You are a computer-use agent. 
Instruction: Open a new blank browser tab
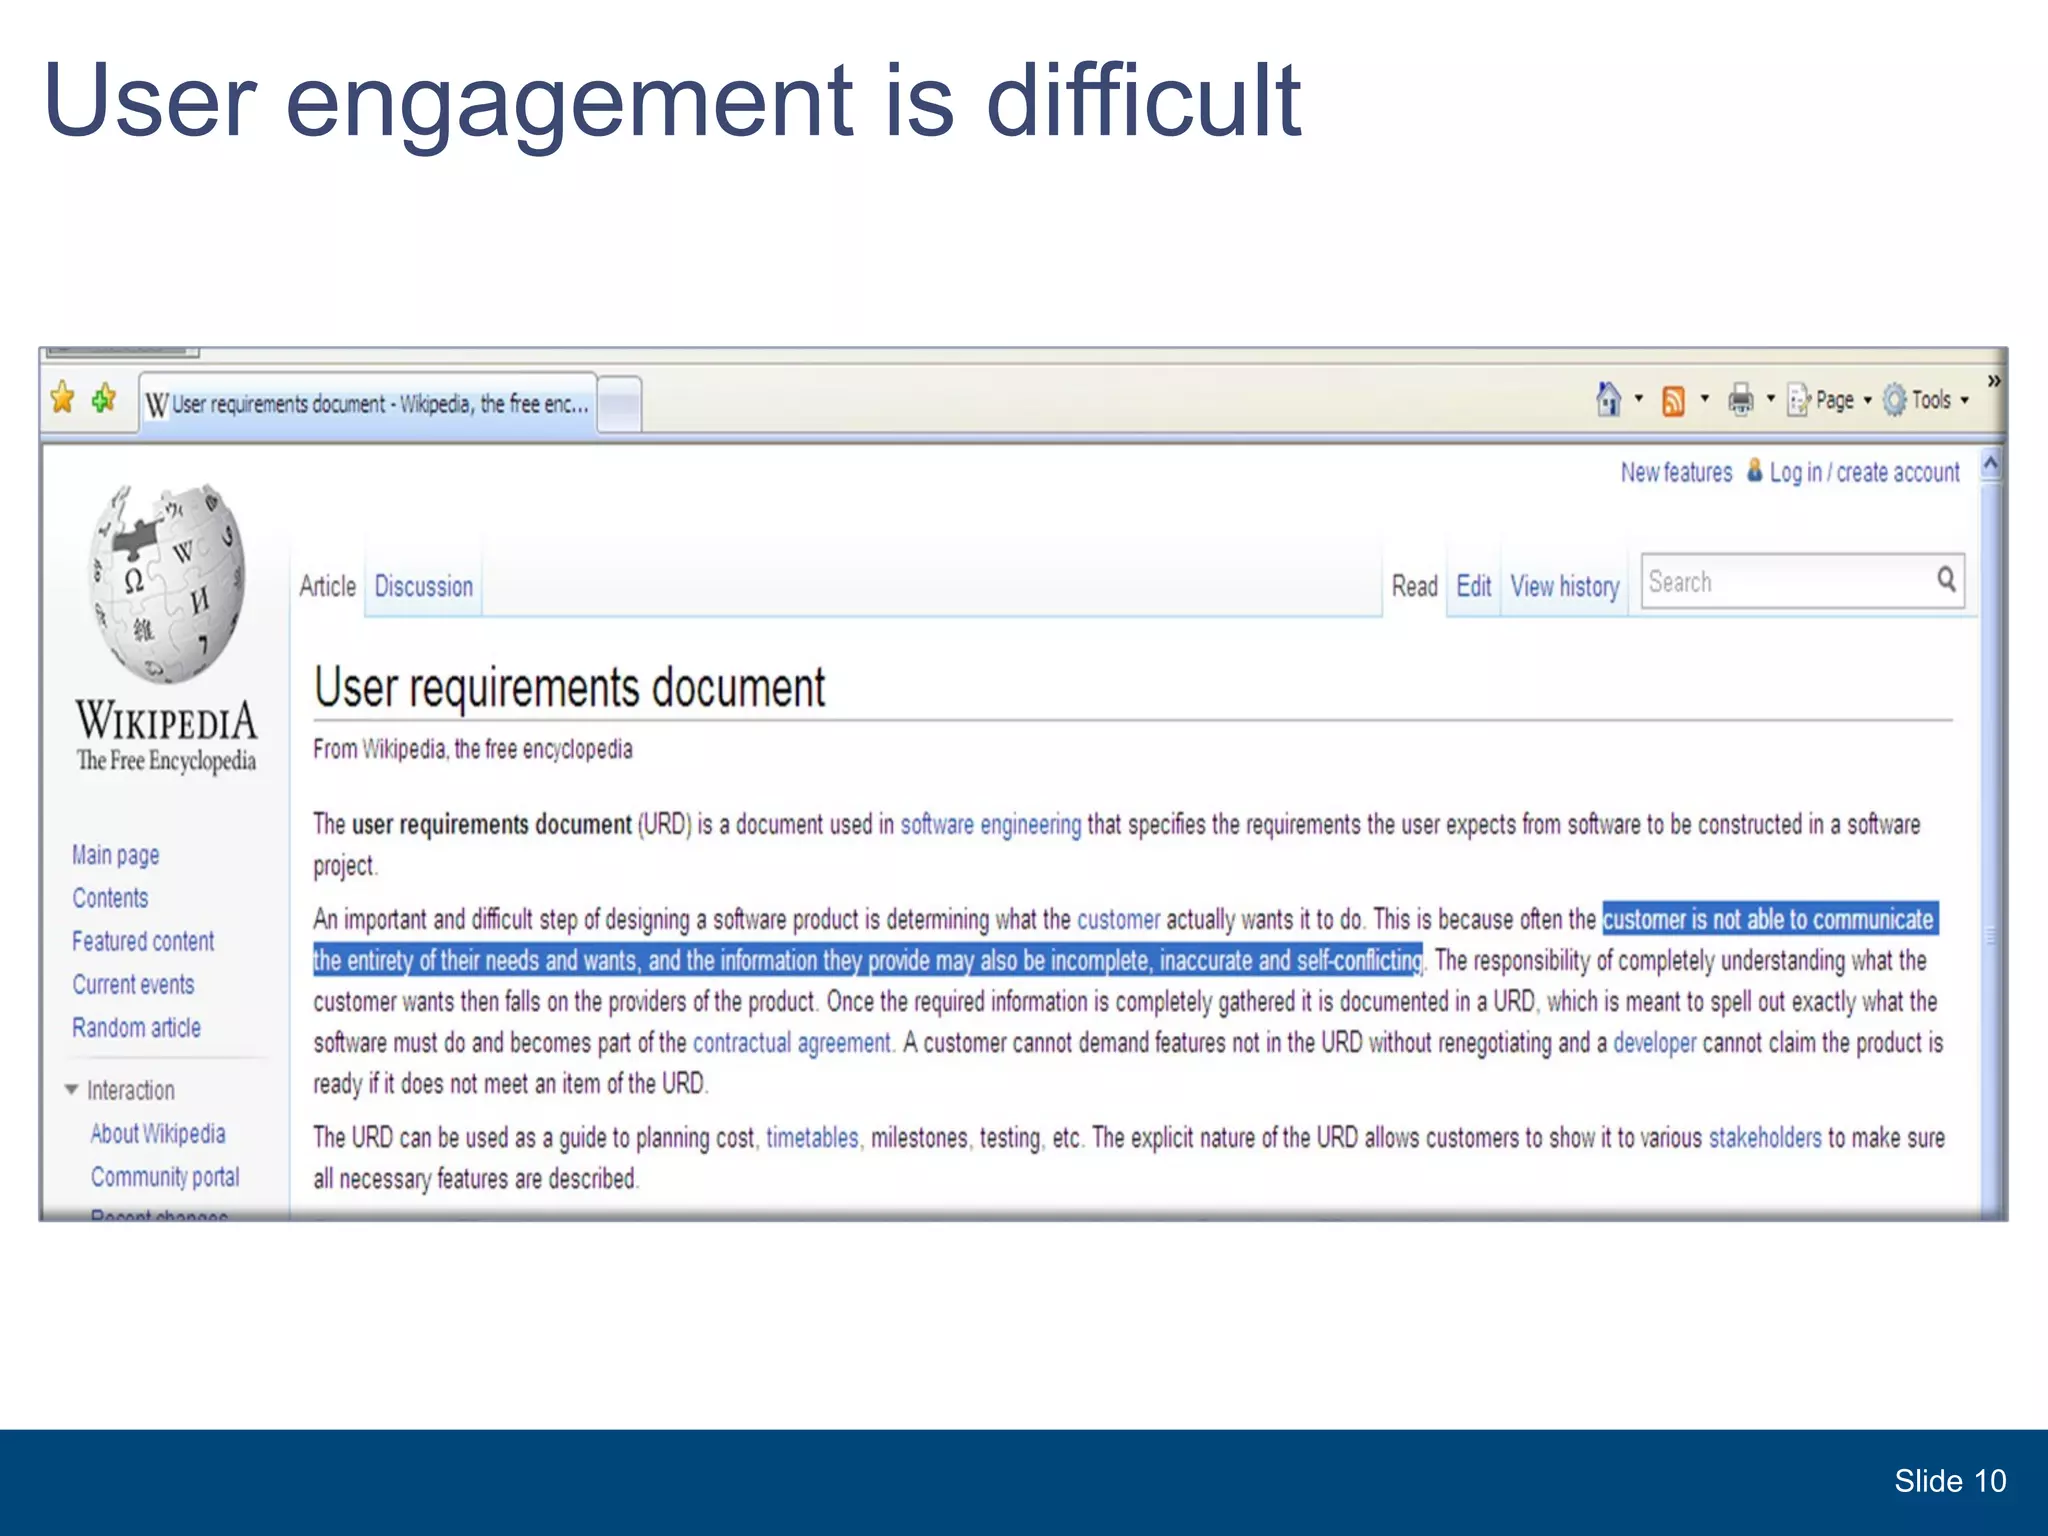pos(620,405)
